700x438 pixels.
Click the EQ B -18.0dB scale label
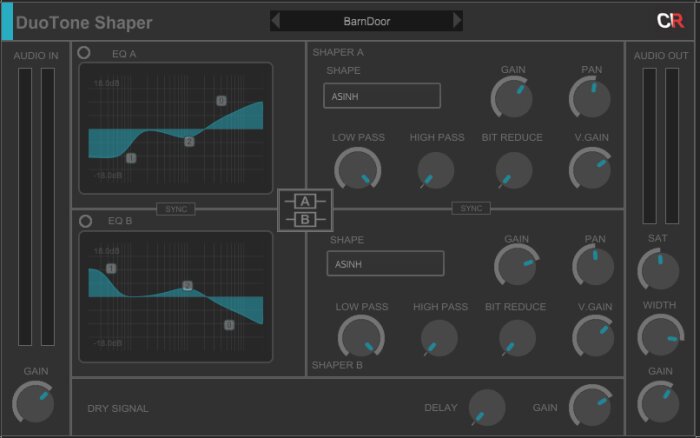point(108,343)
